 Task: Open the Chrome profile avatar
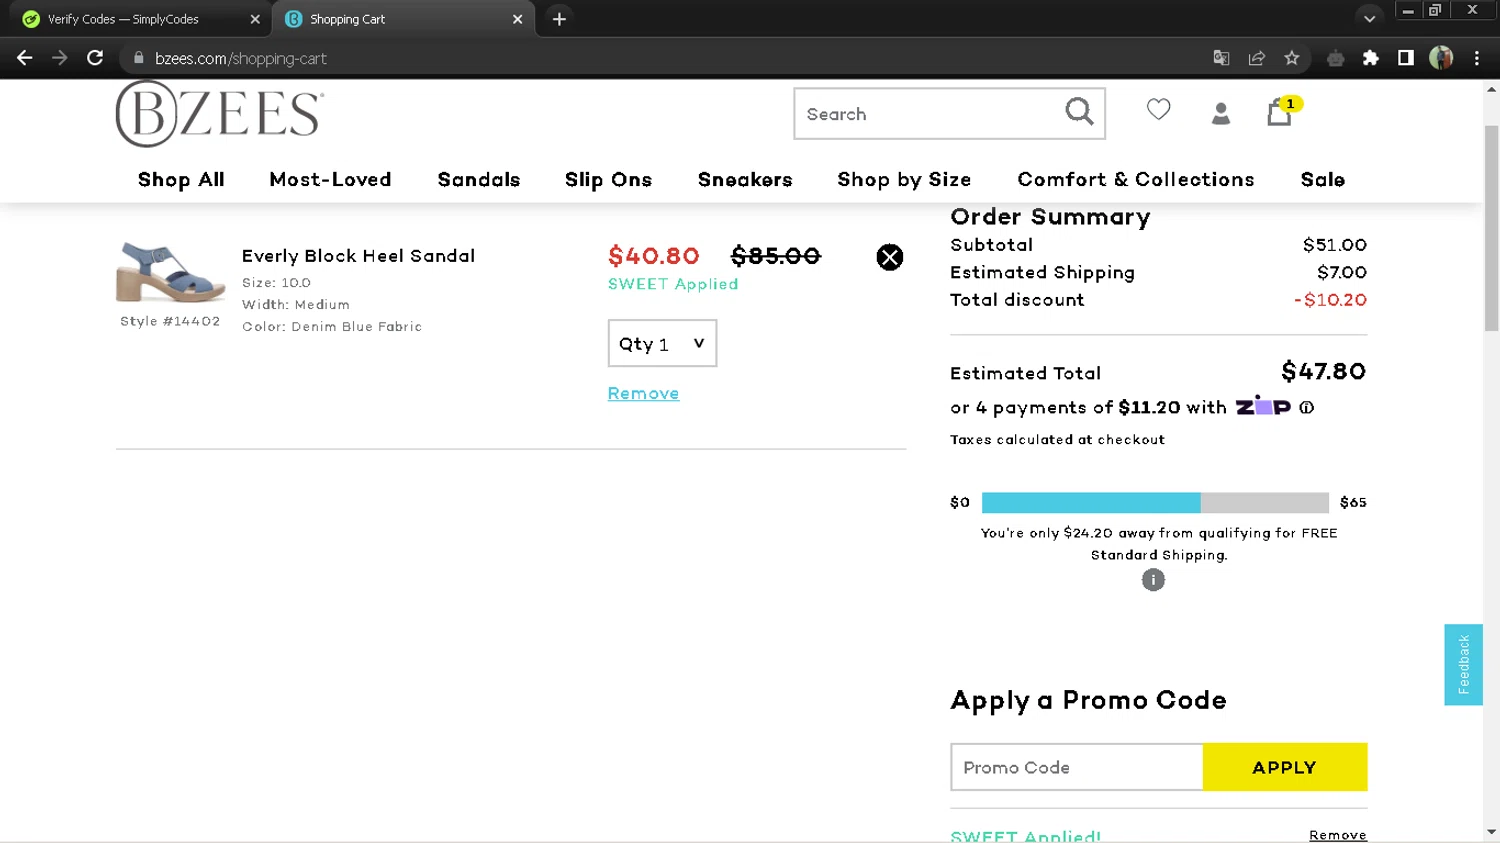pyautogui.click(x=1441, y=58)
